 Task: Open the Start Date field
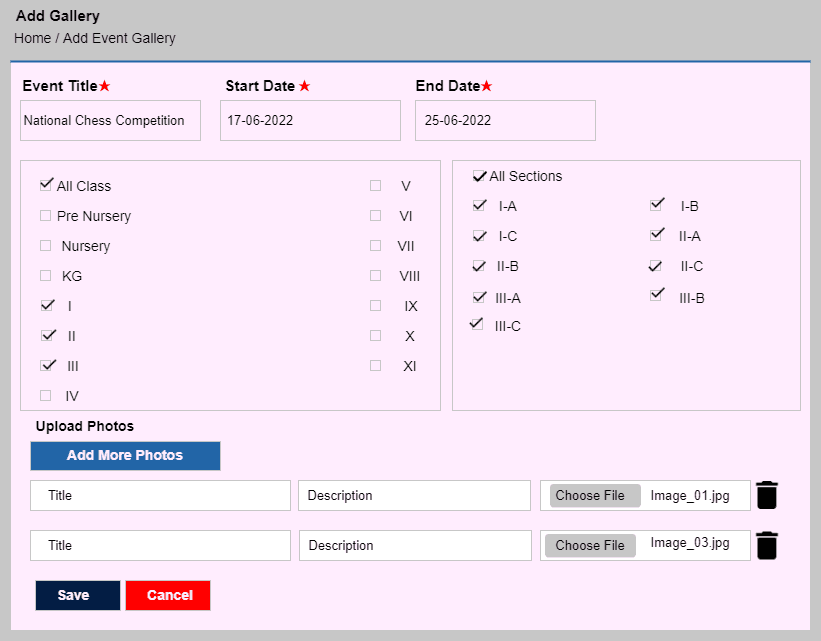[310, 120]
